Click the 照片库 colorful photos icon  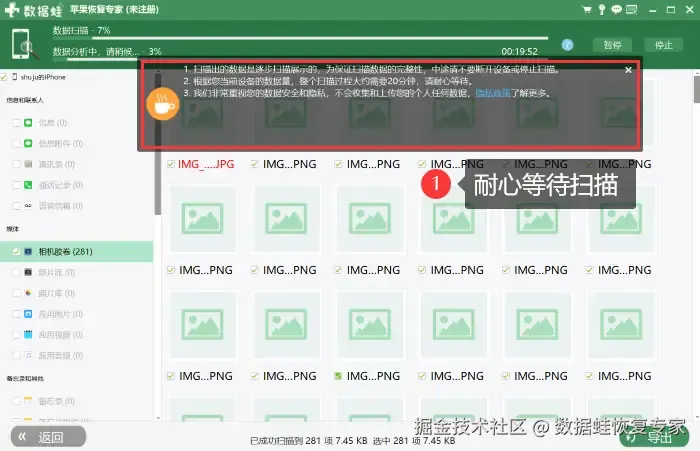pos(28,293)
